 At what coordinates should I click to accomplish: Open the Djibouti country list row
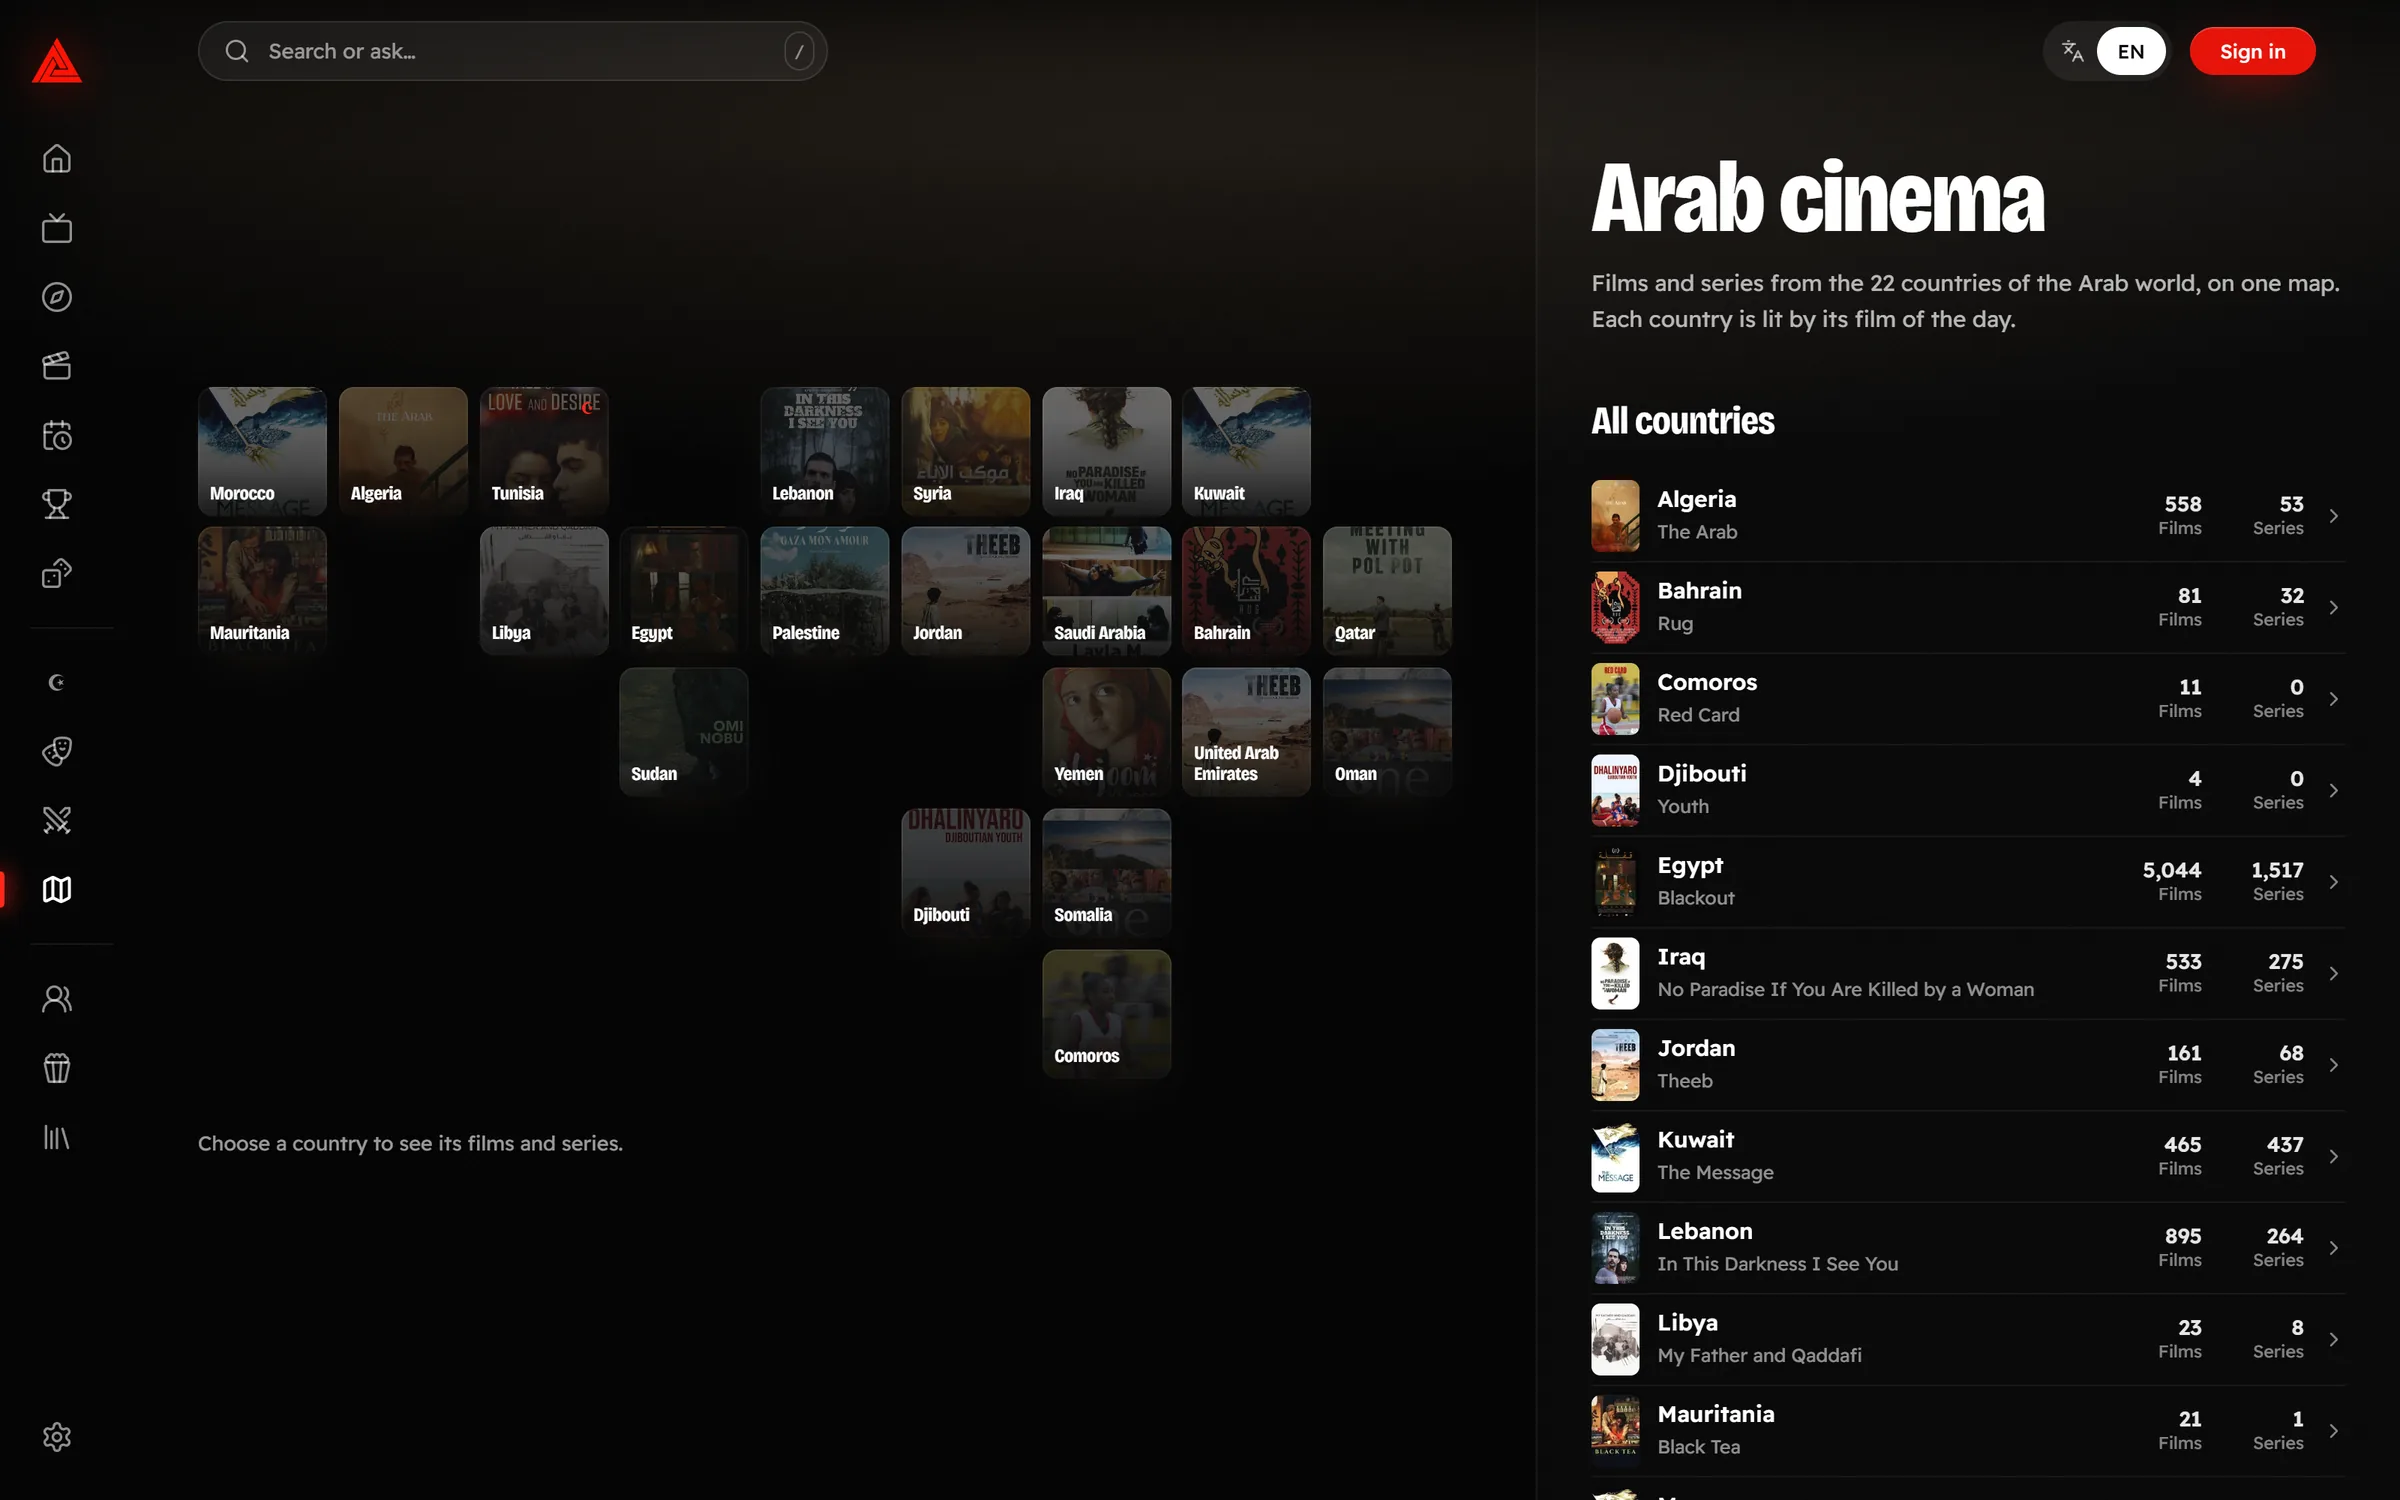point(1968,791)
